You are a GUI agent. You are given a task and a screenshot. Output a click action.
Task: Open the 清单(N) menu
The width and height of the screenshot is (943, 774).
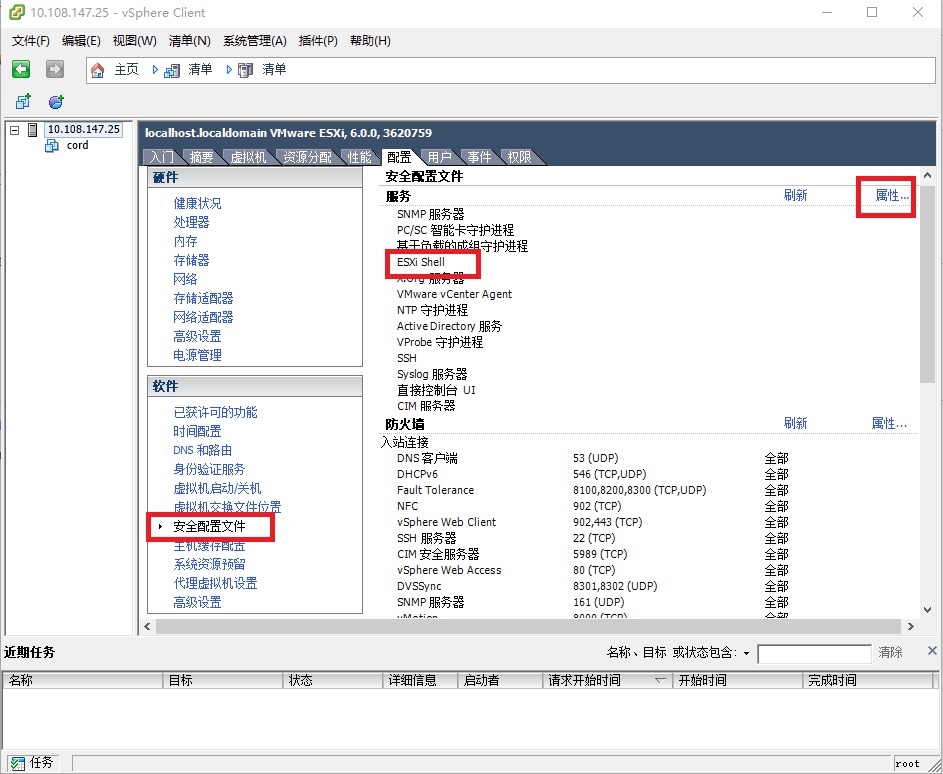click(x=189, y=40)
